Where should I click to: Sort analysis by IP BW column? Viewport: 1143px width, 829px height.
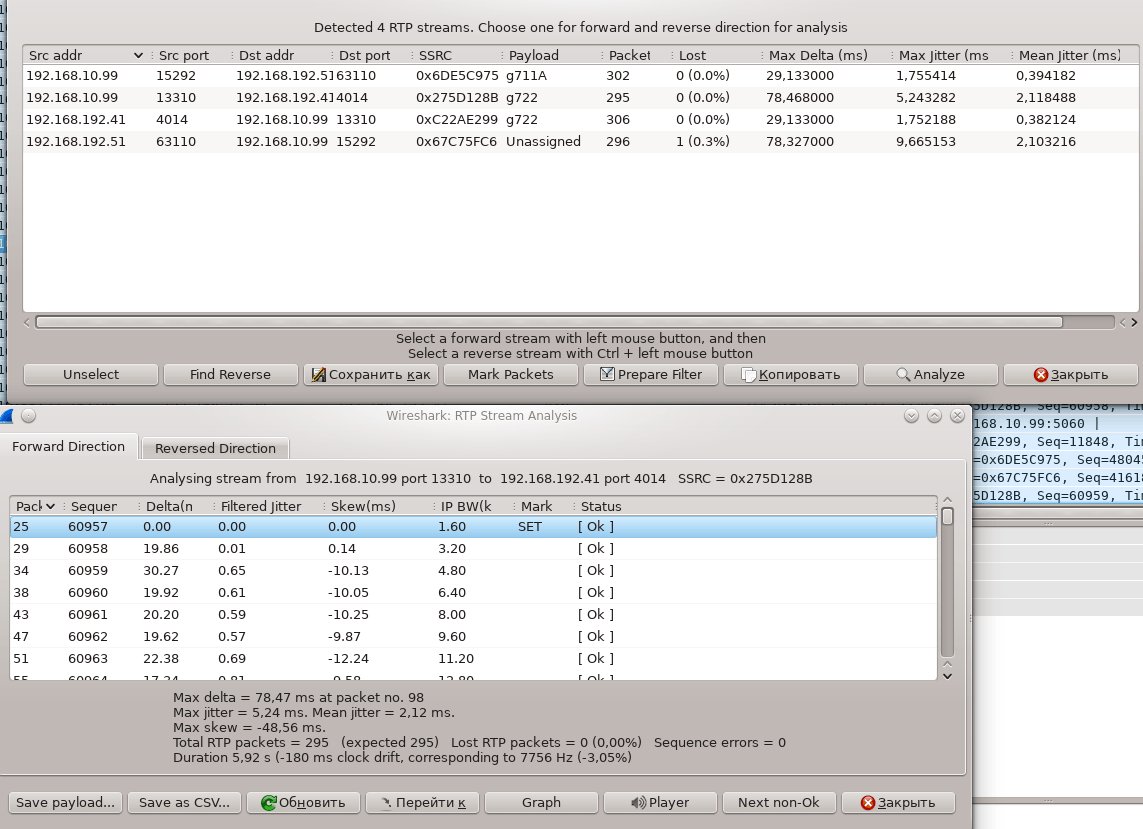tap(472, 506)
